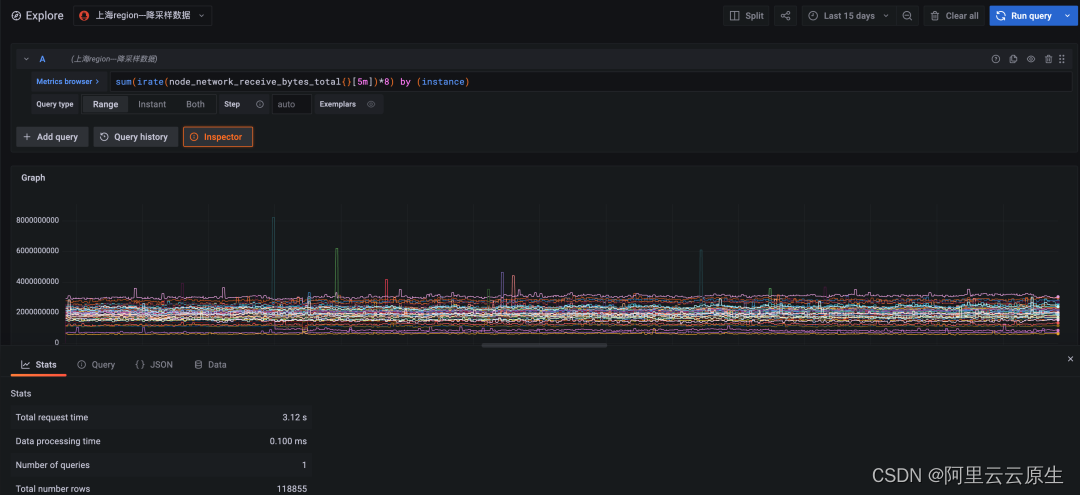The image size is (1080, 495).
Task: Show query help for row A
Action: (x=995, y=59)
